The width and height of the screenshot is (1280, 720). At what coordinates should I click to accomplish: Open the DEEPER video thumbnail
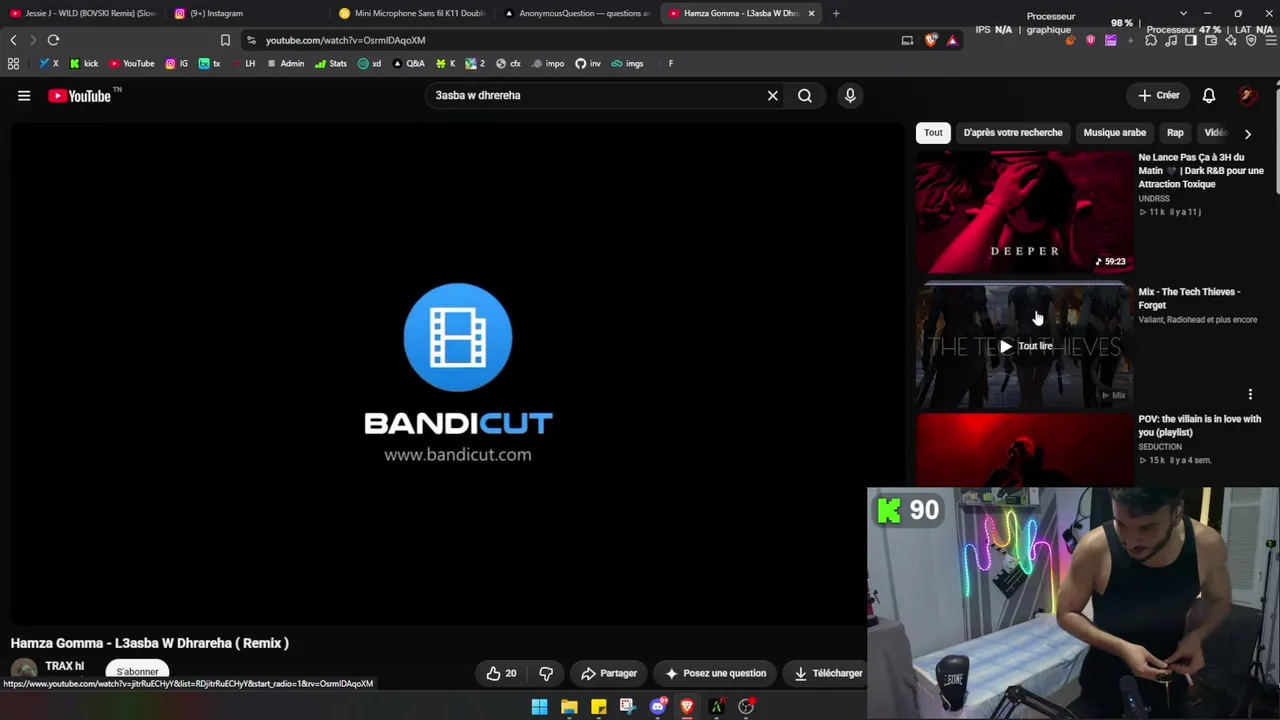1024,212
